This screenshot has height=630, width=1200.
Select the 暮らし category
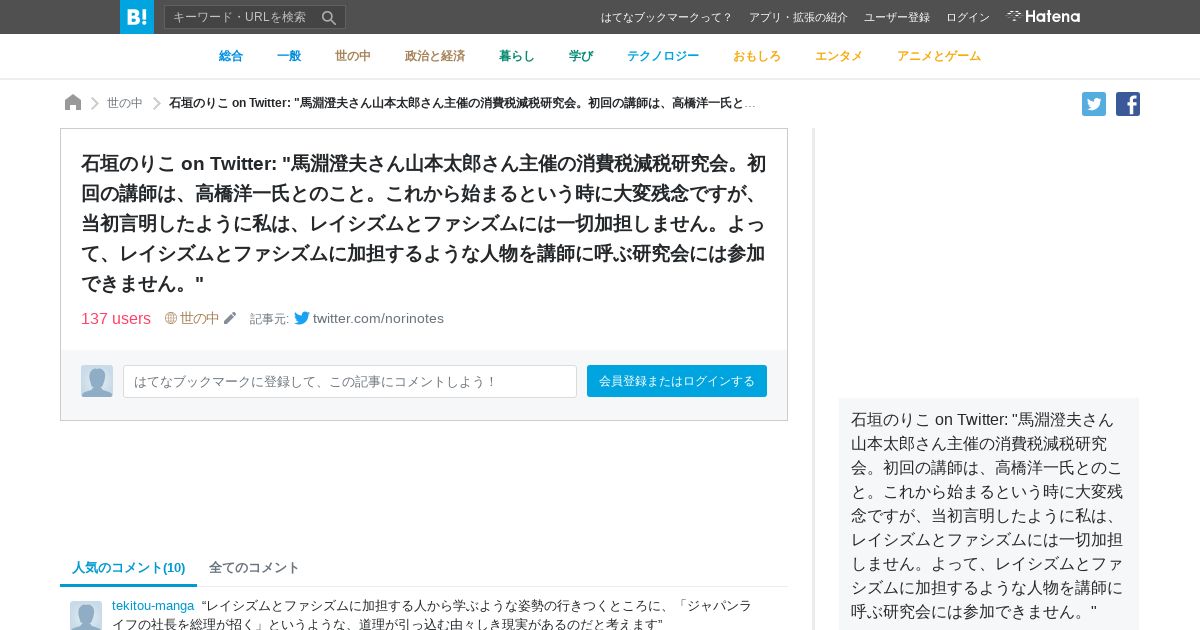click(517, 56)
